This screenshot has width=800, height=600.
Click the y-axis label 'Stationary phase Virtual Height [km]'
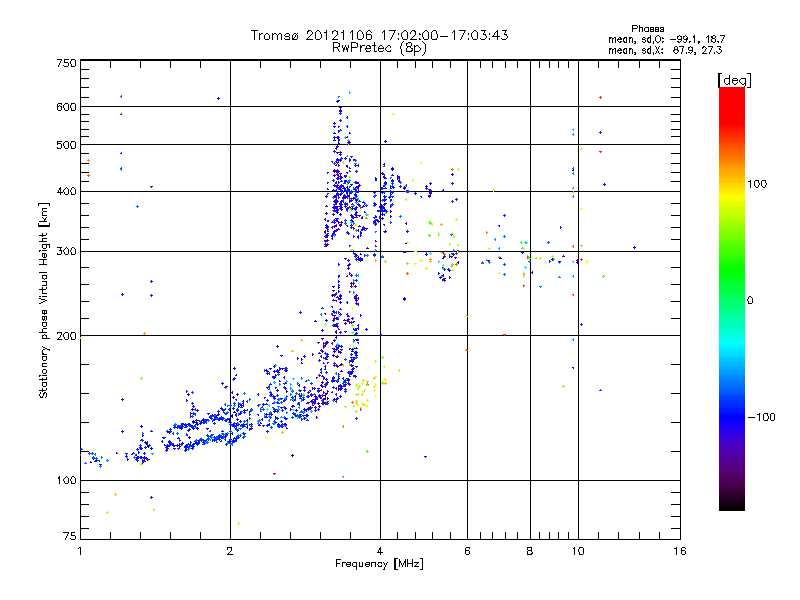pos(43,301)
